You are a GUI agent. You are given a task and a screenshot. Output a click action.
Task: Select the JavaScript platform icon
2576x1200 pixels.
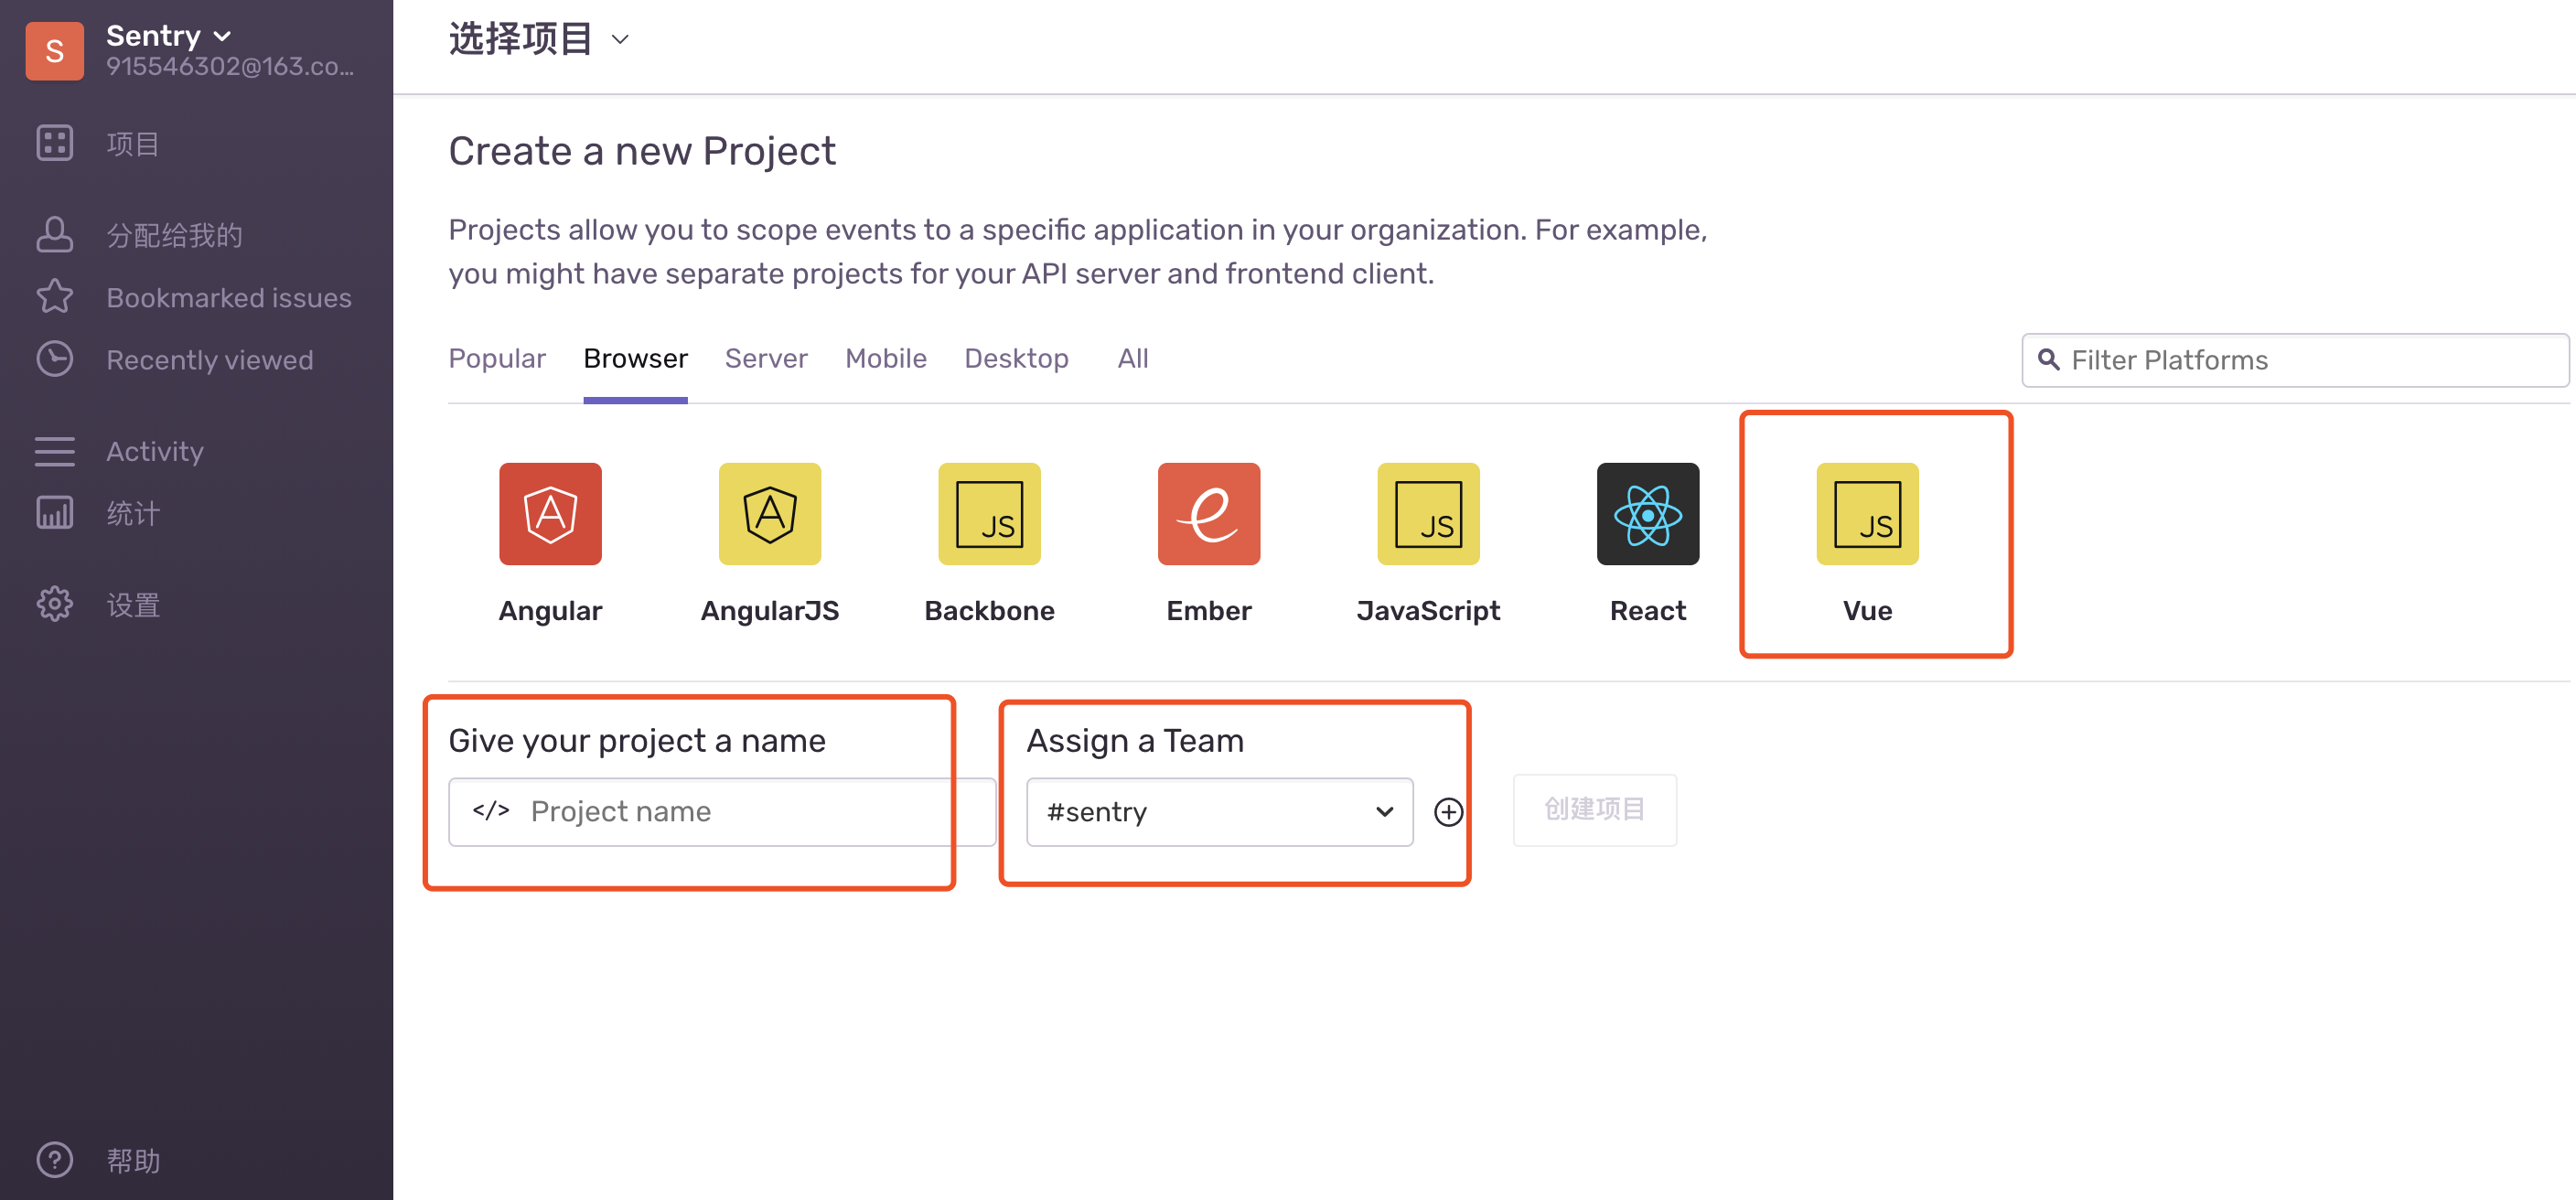[1428, 514]
